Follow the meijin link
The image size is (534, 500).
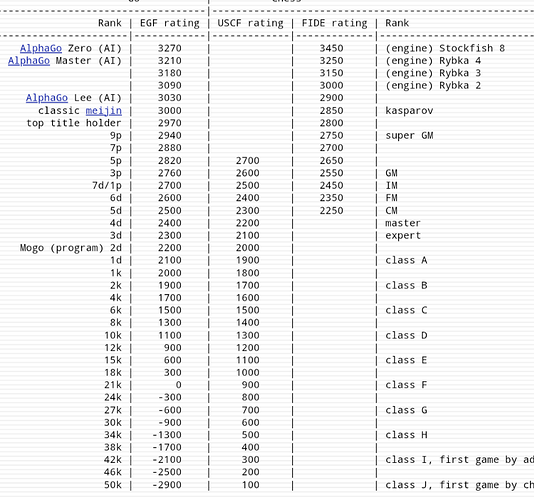pyautogui.click(x=104, y=111)
